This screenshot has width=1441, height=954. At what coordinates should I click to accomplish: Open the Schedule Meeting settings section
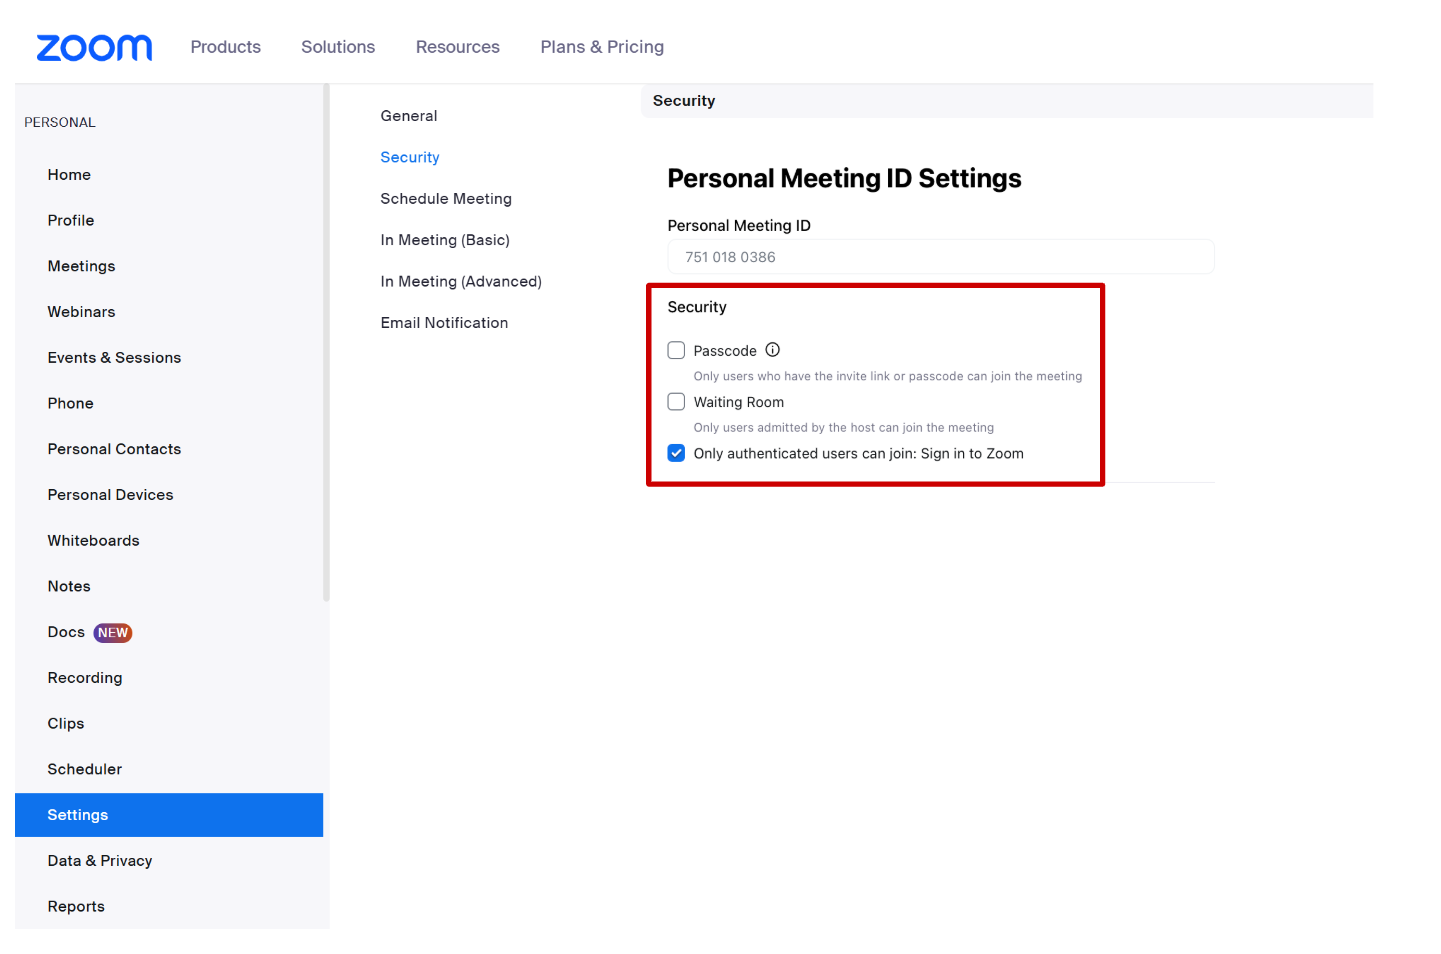click(x=446, y=199)
